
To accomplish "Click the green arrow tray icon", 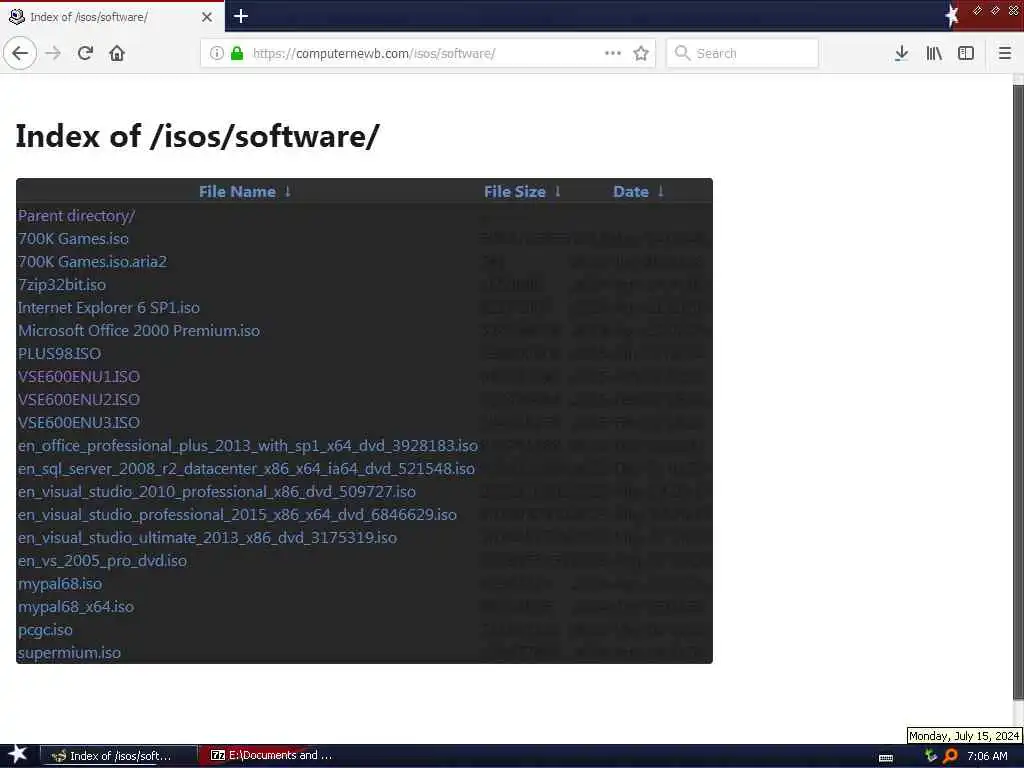I will point(931,756).
